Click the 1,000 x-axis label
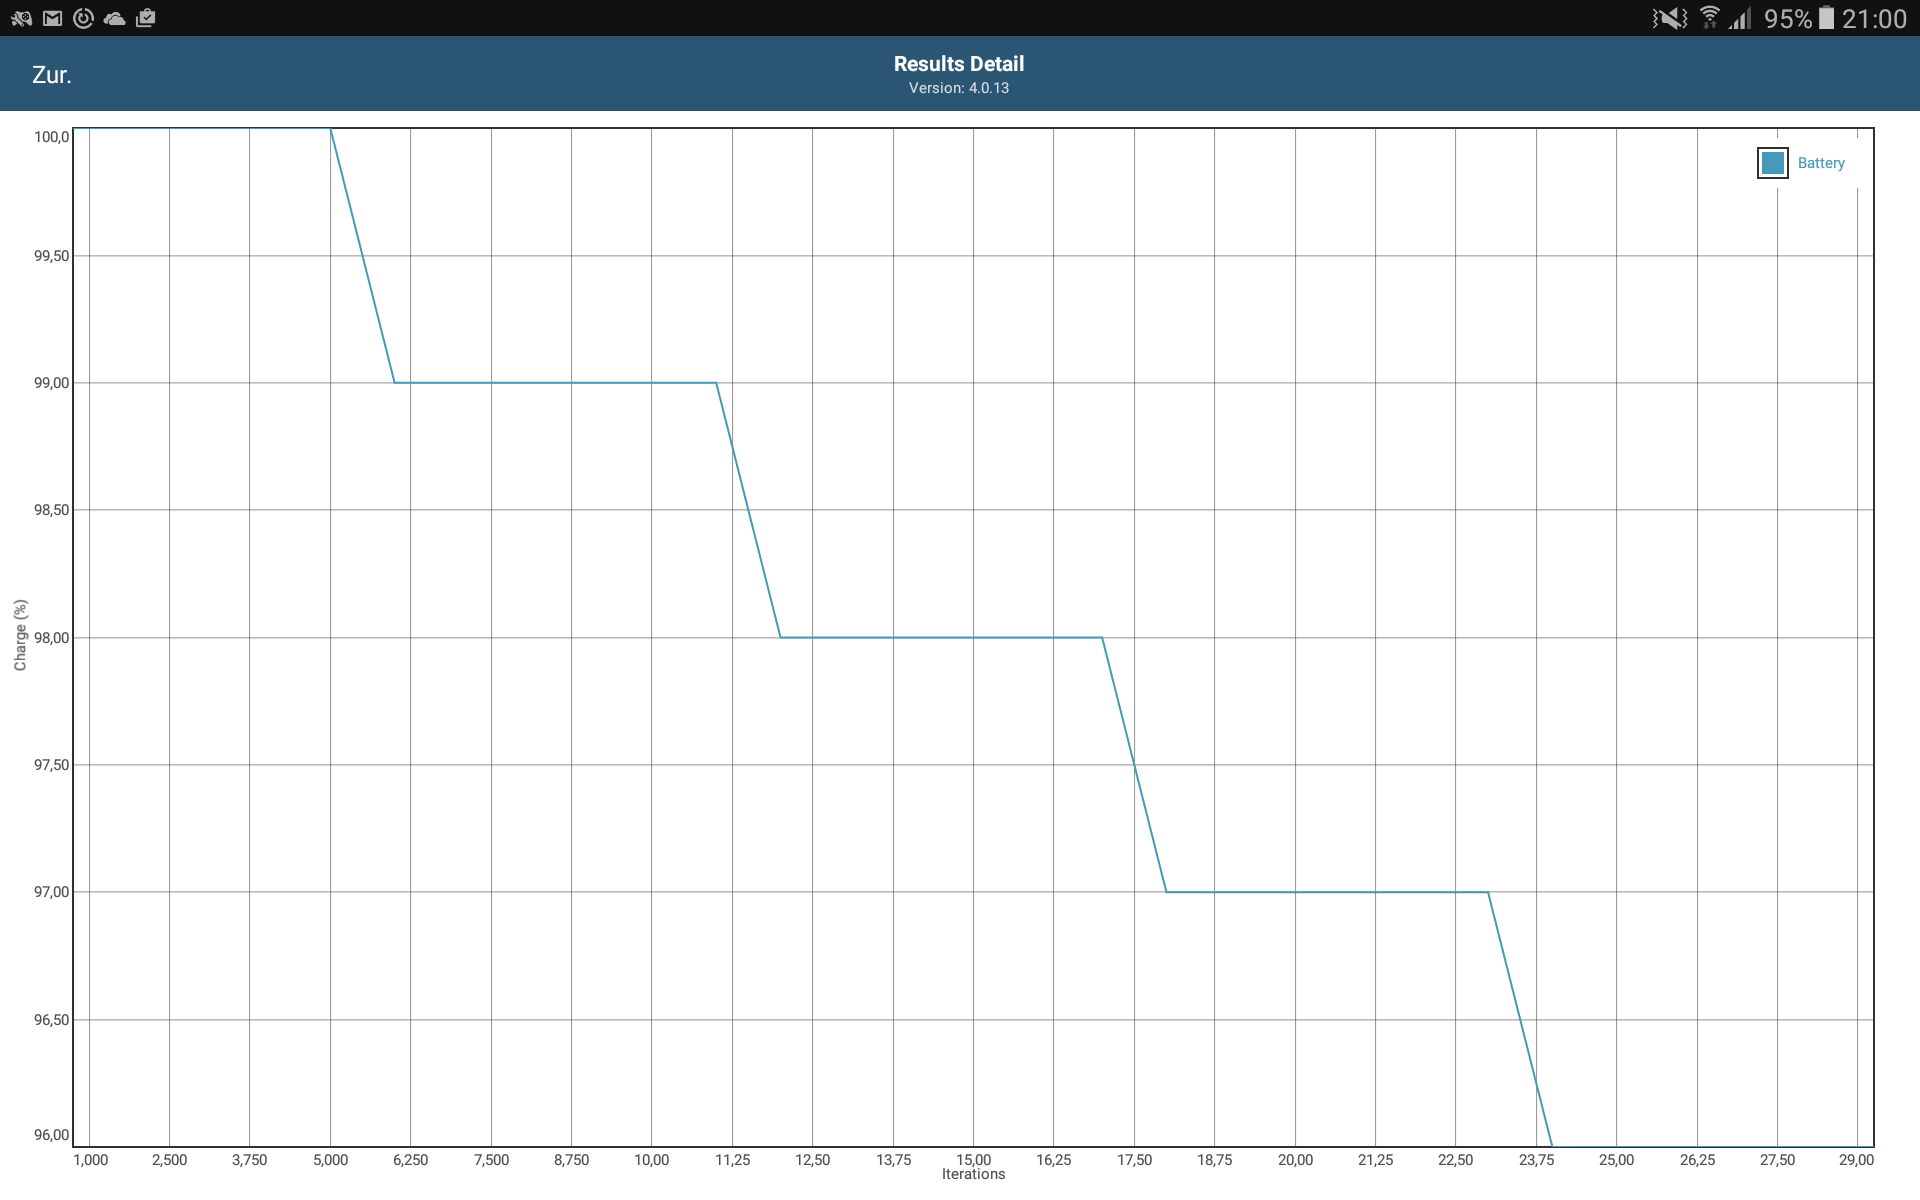This screenshot has height=1200, width=1920. pos(91,1160)
